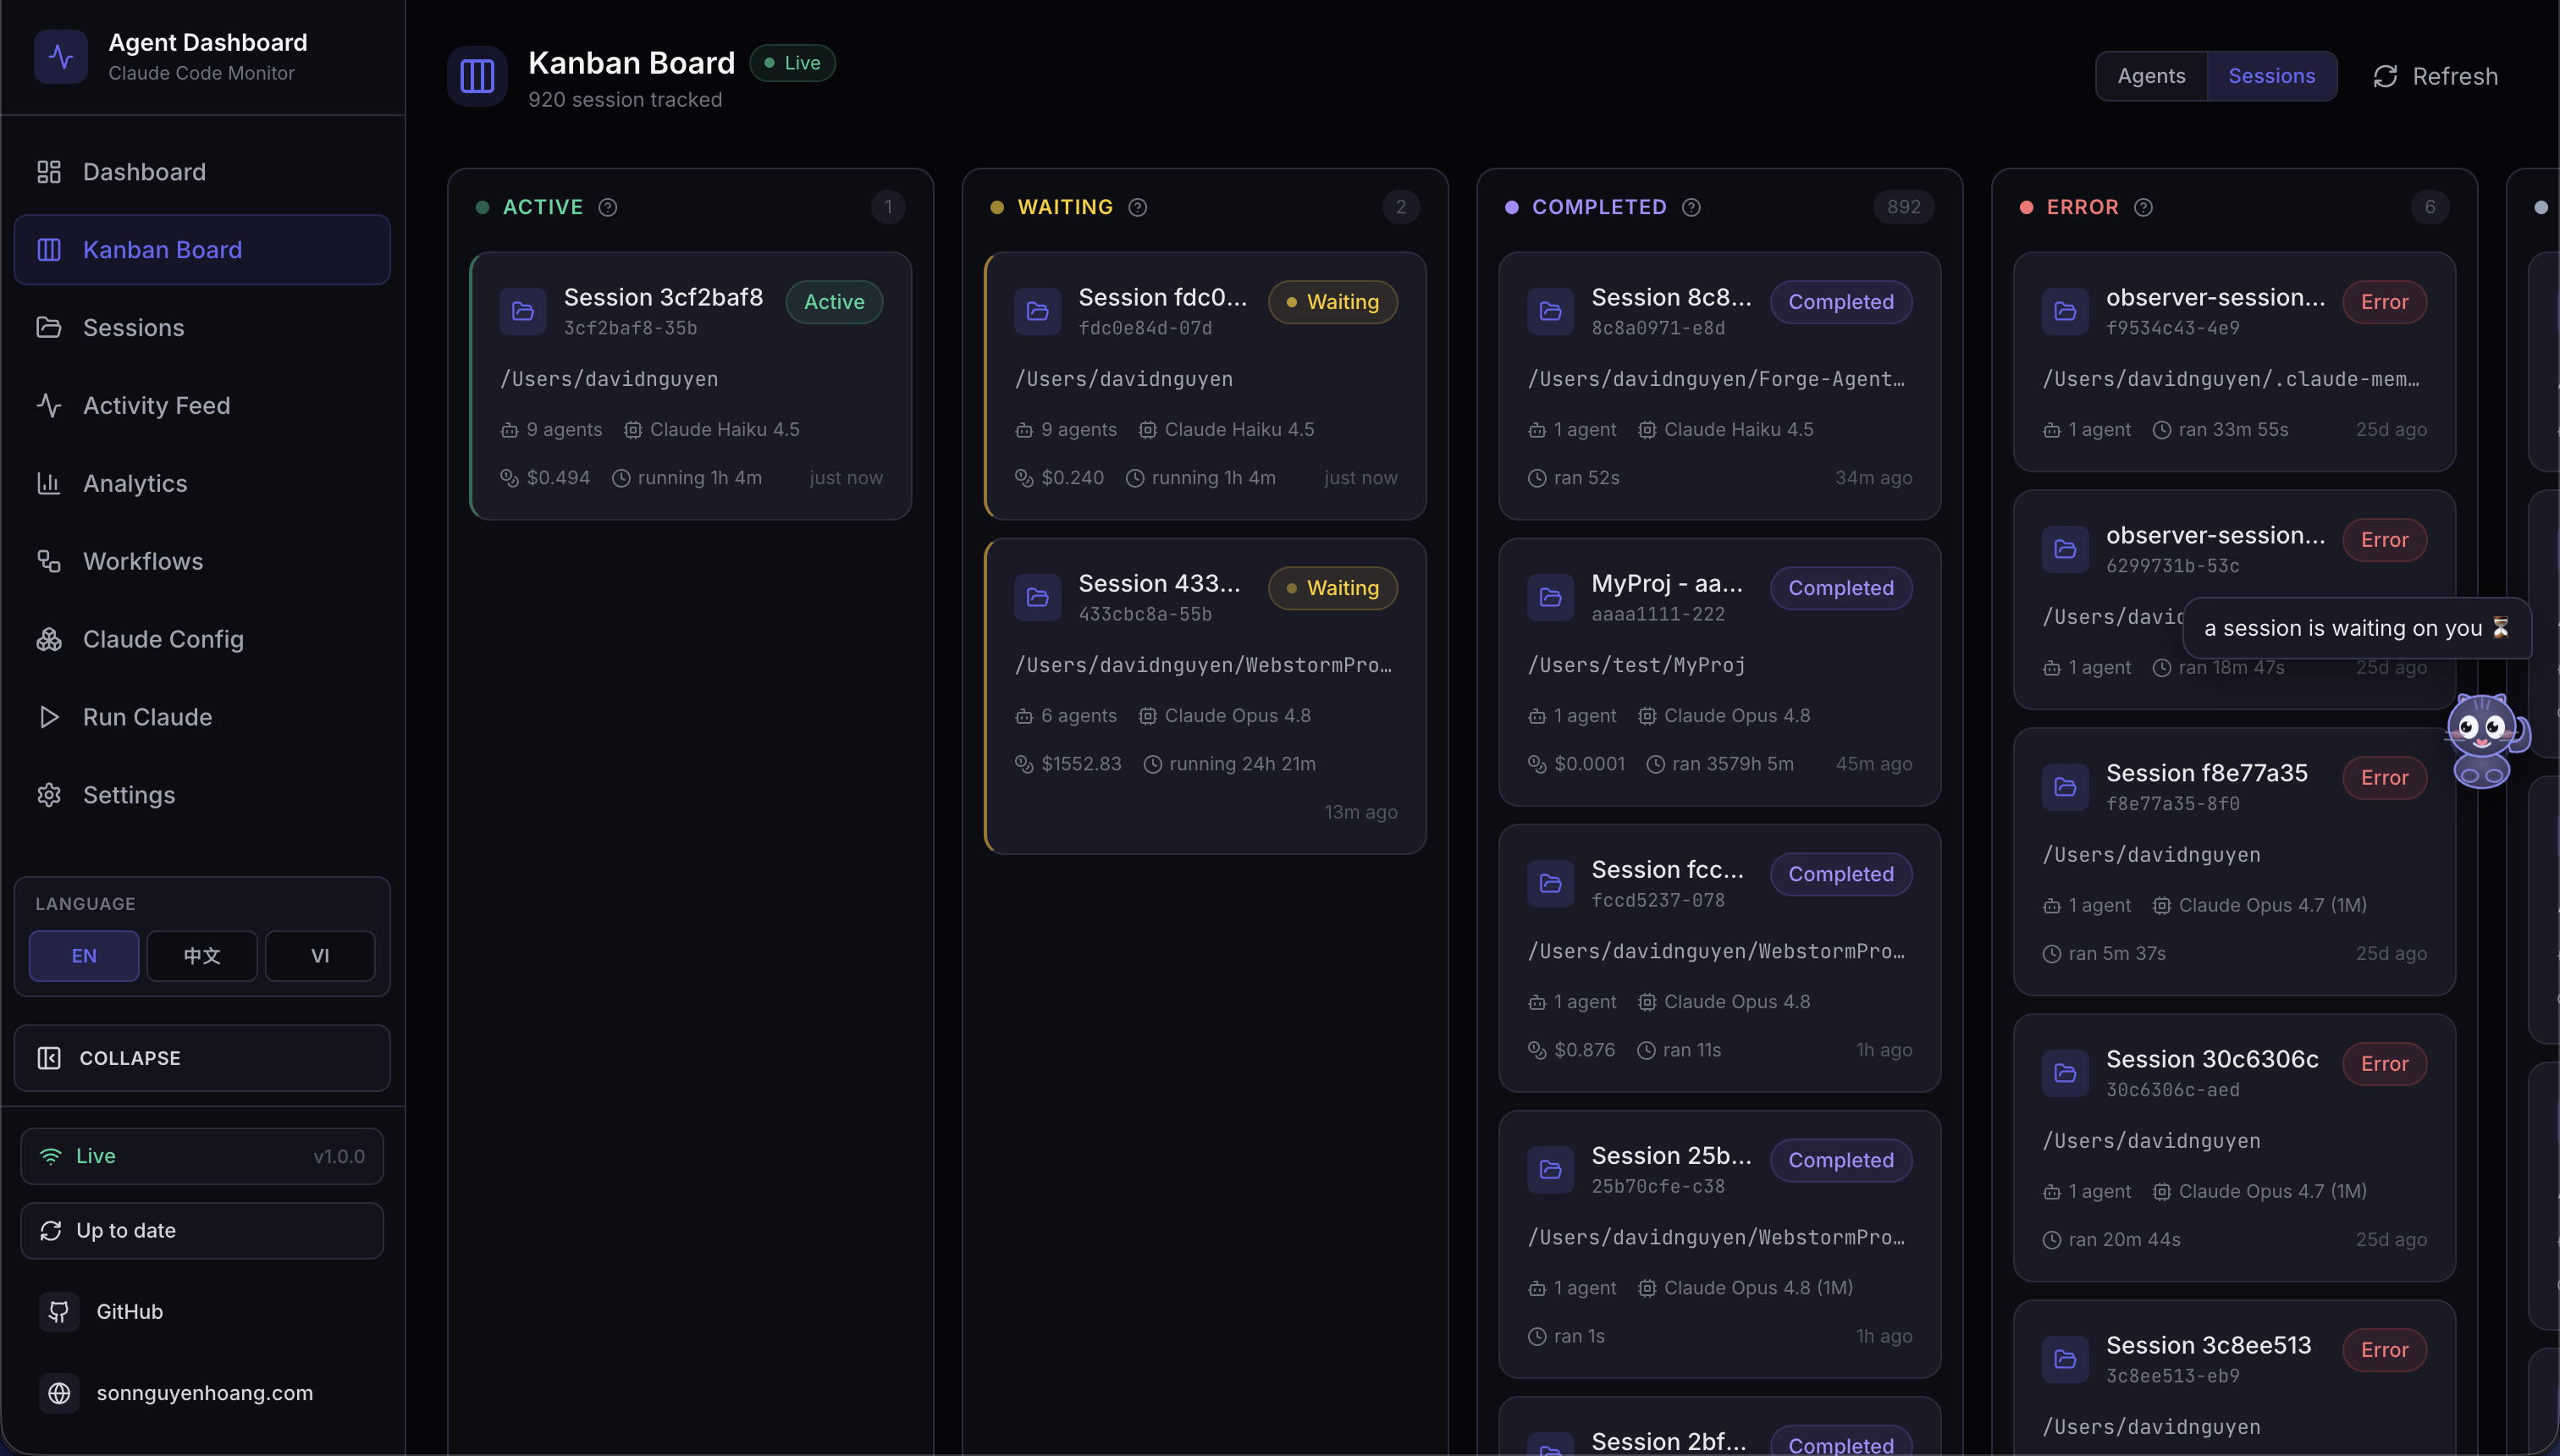This screenshot has width=2560, height=1456.
Task: Click '/Users/test/MyProj' path text
Action: click(1637, 666)
